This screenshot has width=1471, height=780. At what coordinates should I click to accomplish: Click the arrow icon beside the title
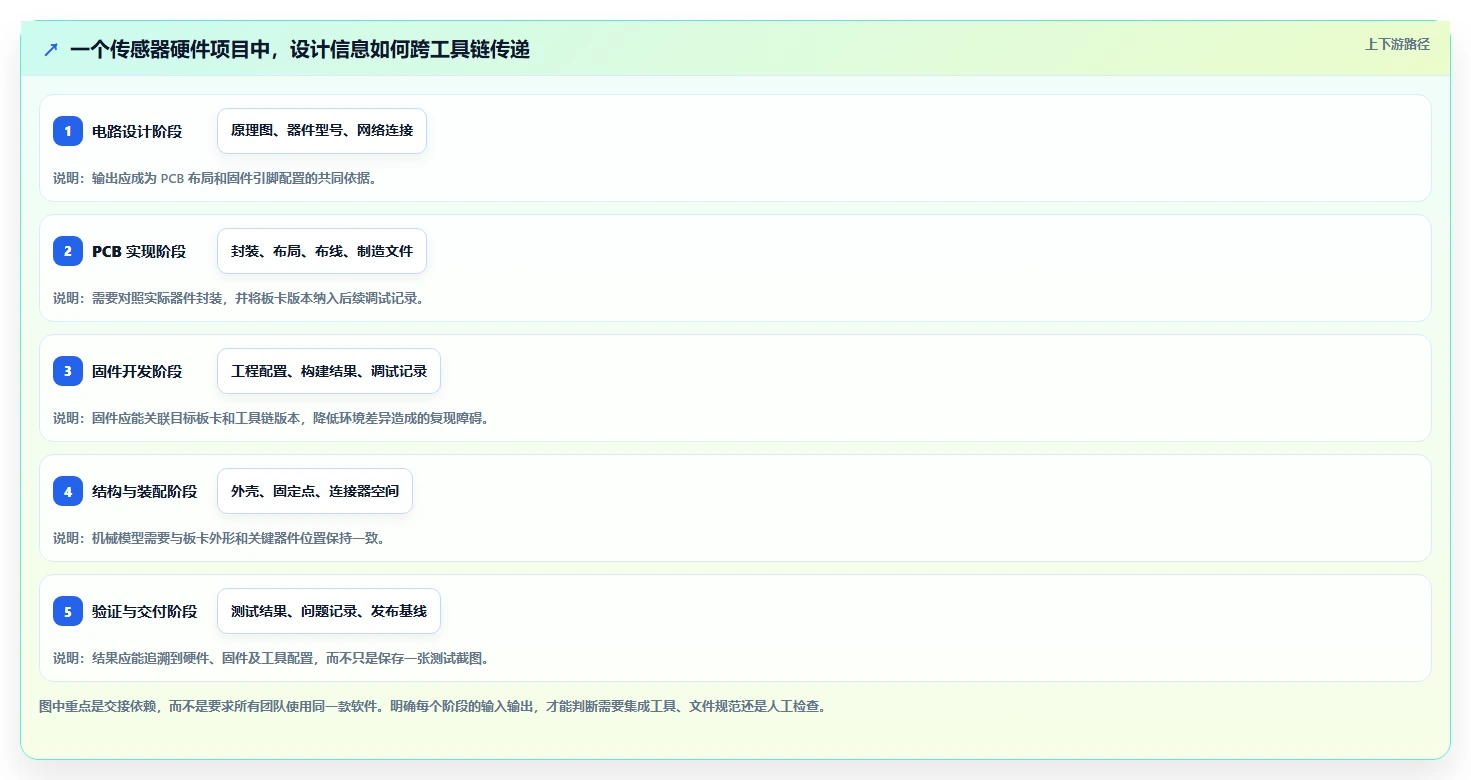click(x=51, y=49)
